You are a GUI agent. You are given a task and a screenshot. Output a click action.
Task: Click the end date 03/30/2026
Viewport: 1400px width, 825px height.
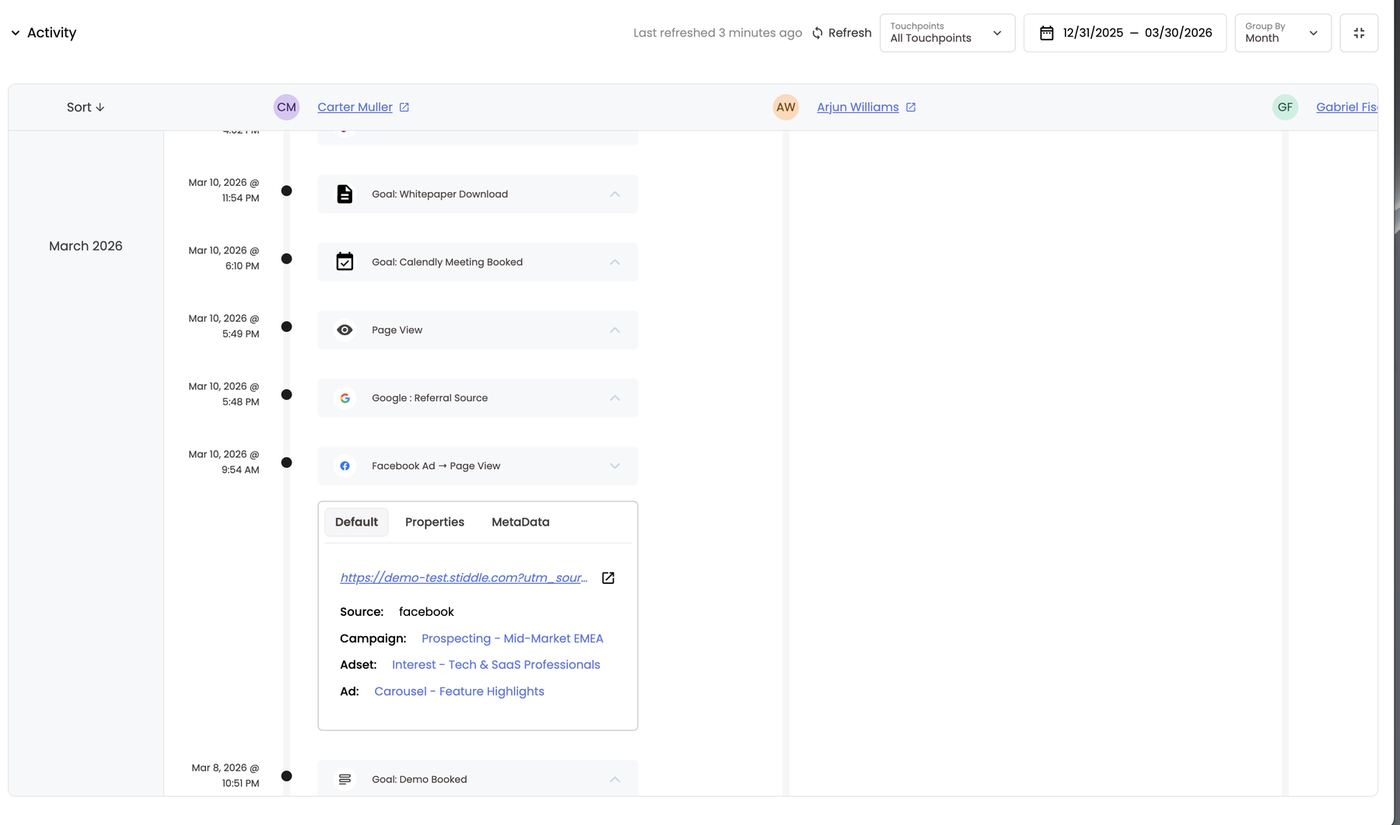point(1178,33)
